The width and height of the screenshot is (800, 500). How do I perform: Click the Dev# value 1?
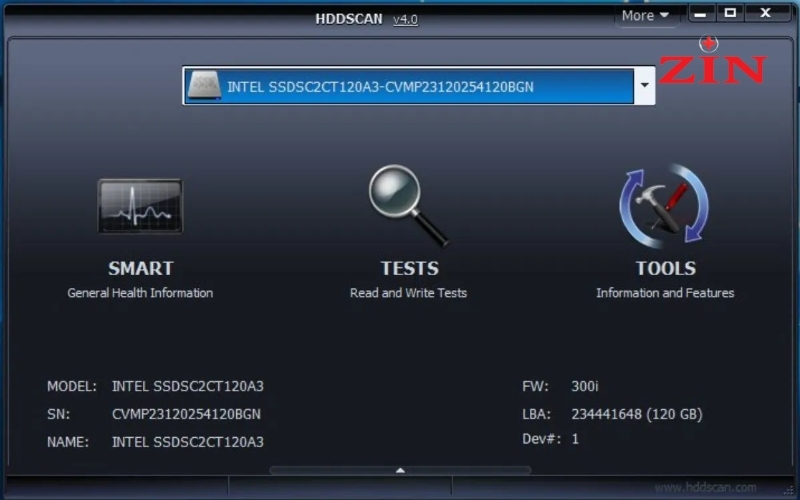click(x=575, y=439)
